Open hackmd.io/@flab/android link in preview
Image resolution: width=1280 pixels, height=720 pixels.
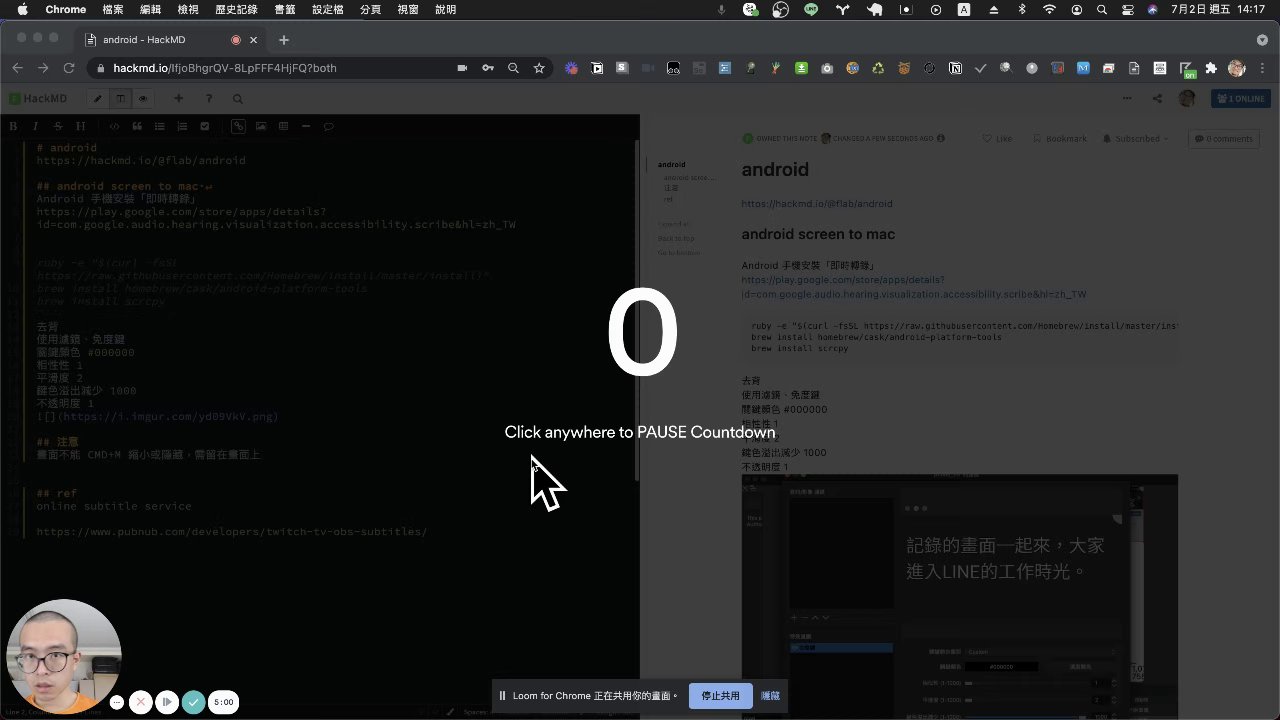tap(817, 204)
